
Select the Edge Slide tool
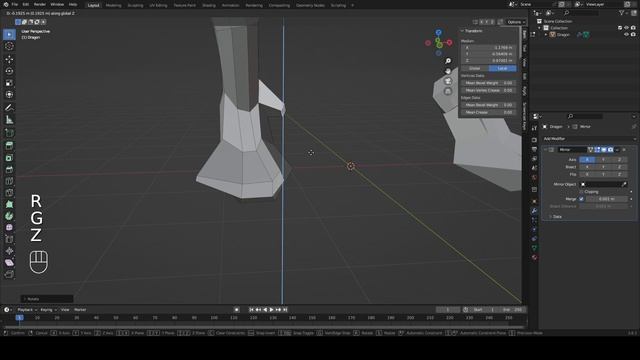(9, 240)
